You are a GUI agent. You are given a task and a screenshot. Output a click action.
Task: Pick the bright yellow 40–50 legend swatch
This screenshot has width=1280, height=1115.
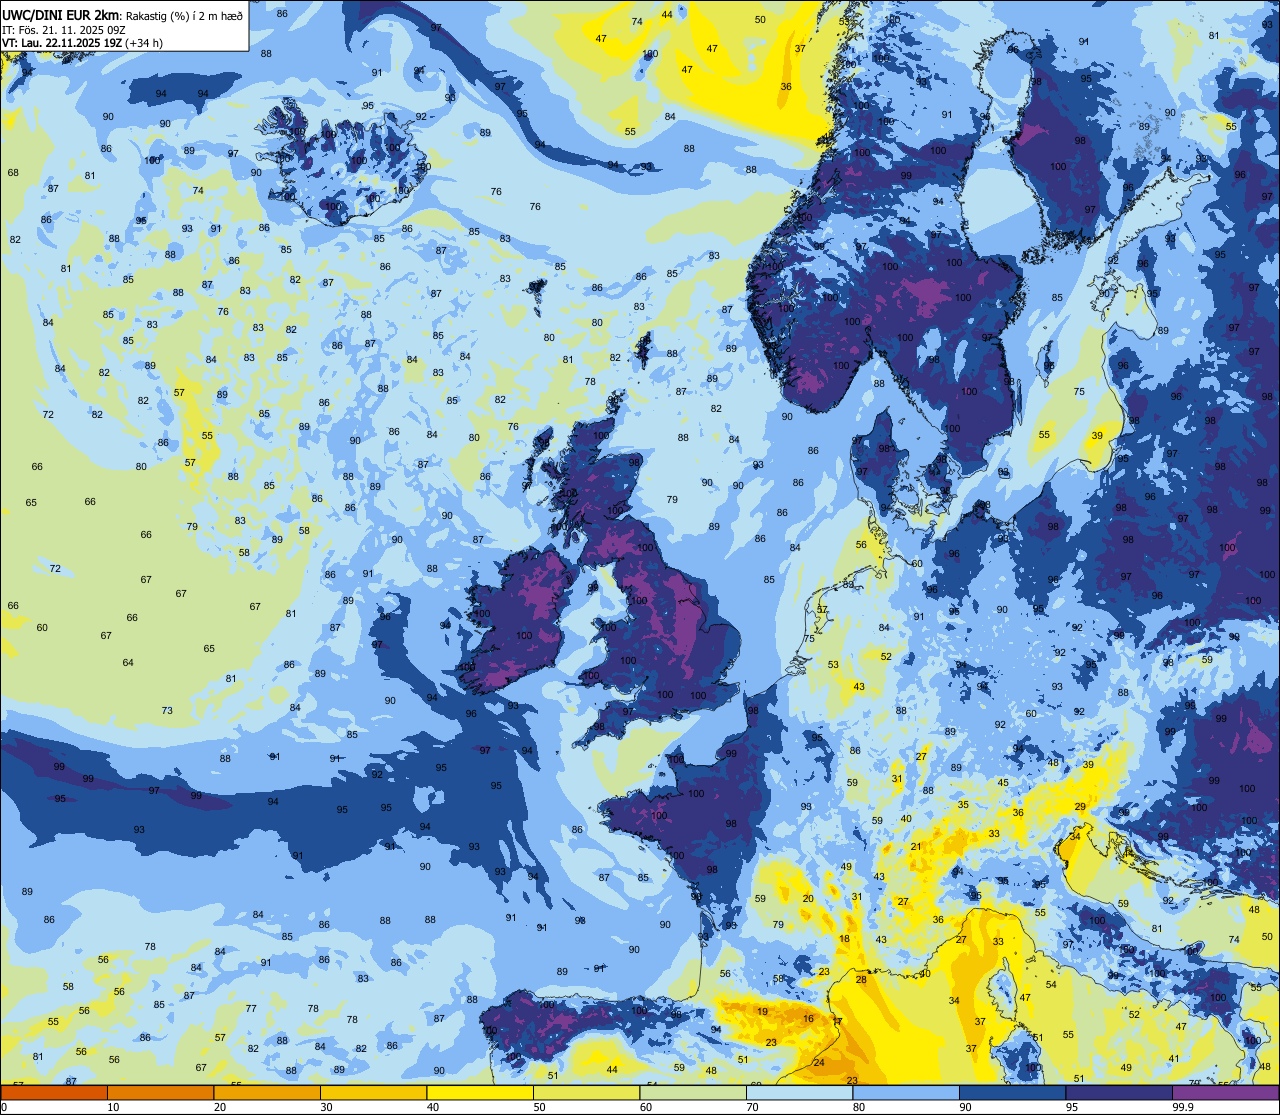(x=480, y=1092)
